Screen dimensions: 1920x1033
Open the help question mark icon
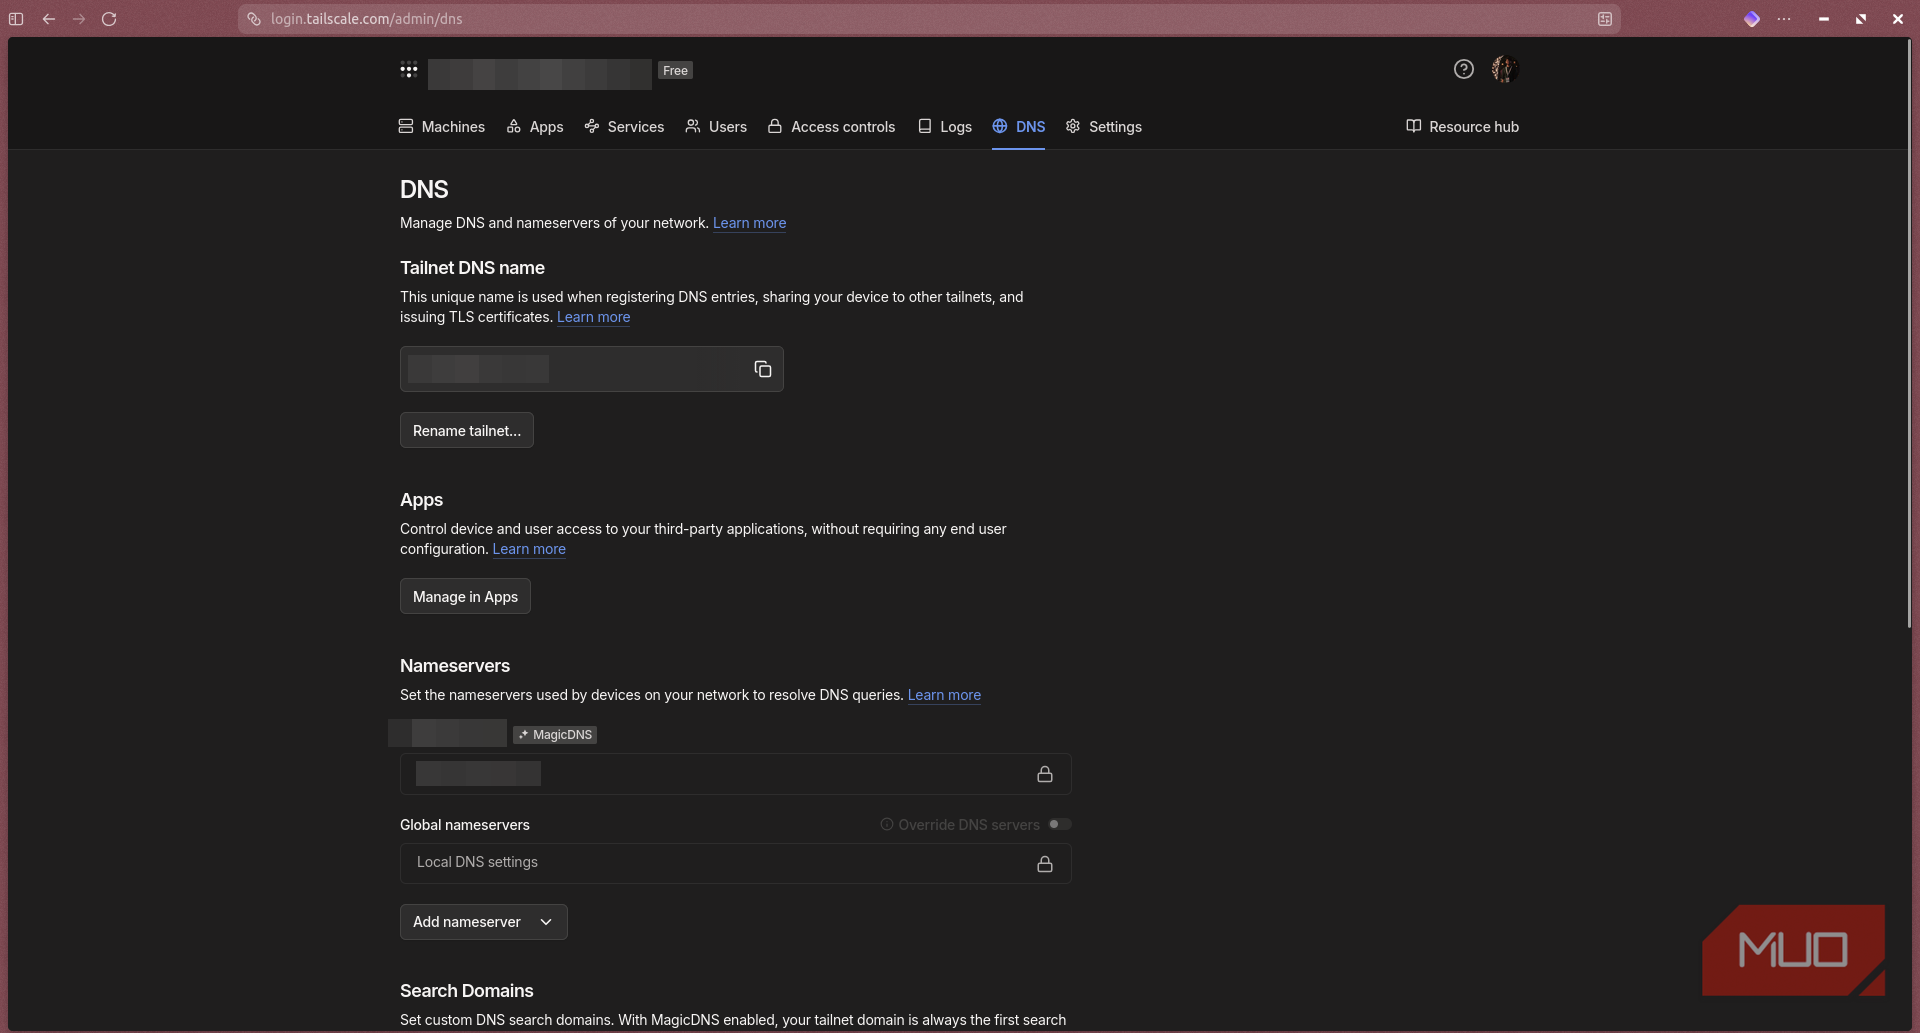(1464, 69)
